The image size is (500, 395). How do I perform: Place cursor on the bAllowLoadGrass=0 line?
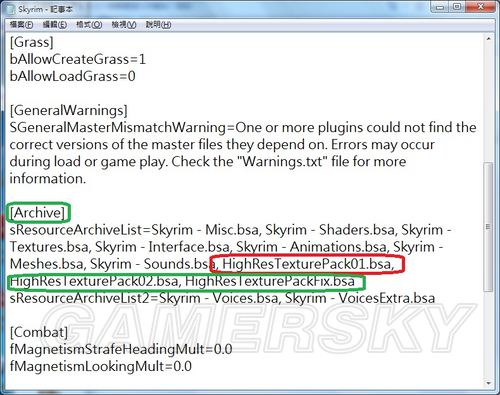pyautogui.click(x=72, y=76)
